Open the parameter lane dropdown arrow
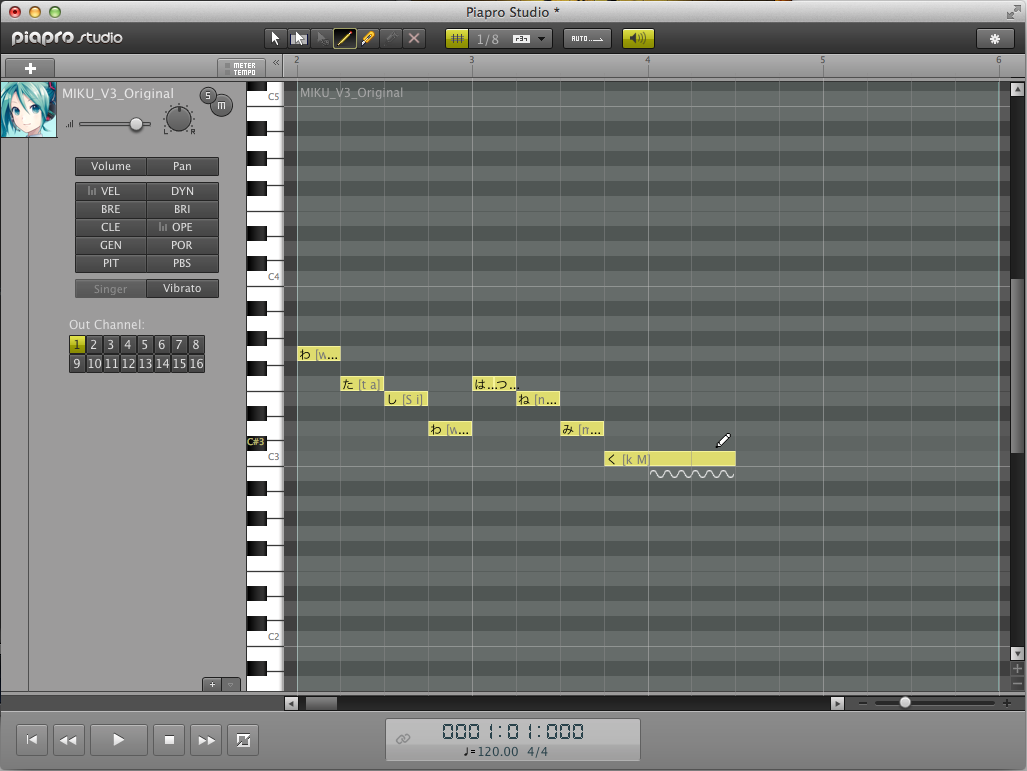The image size is (1027, 771). click(231, 685)
